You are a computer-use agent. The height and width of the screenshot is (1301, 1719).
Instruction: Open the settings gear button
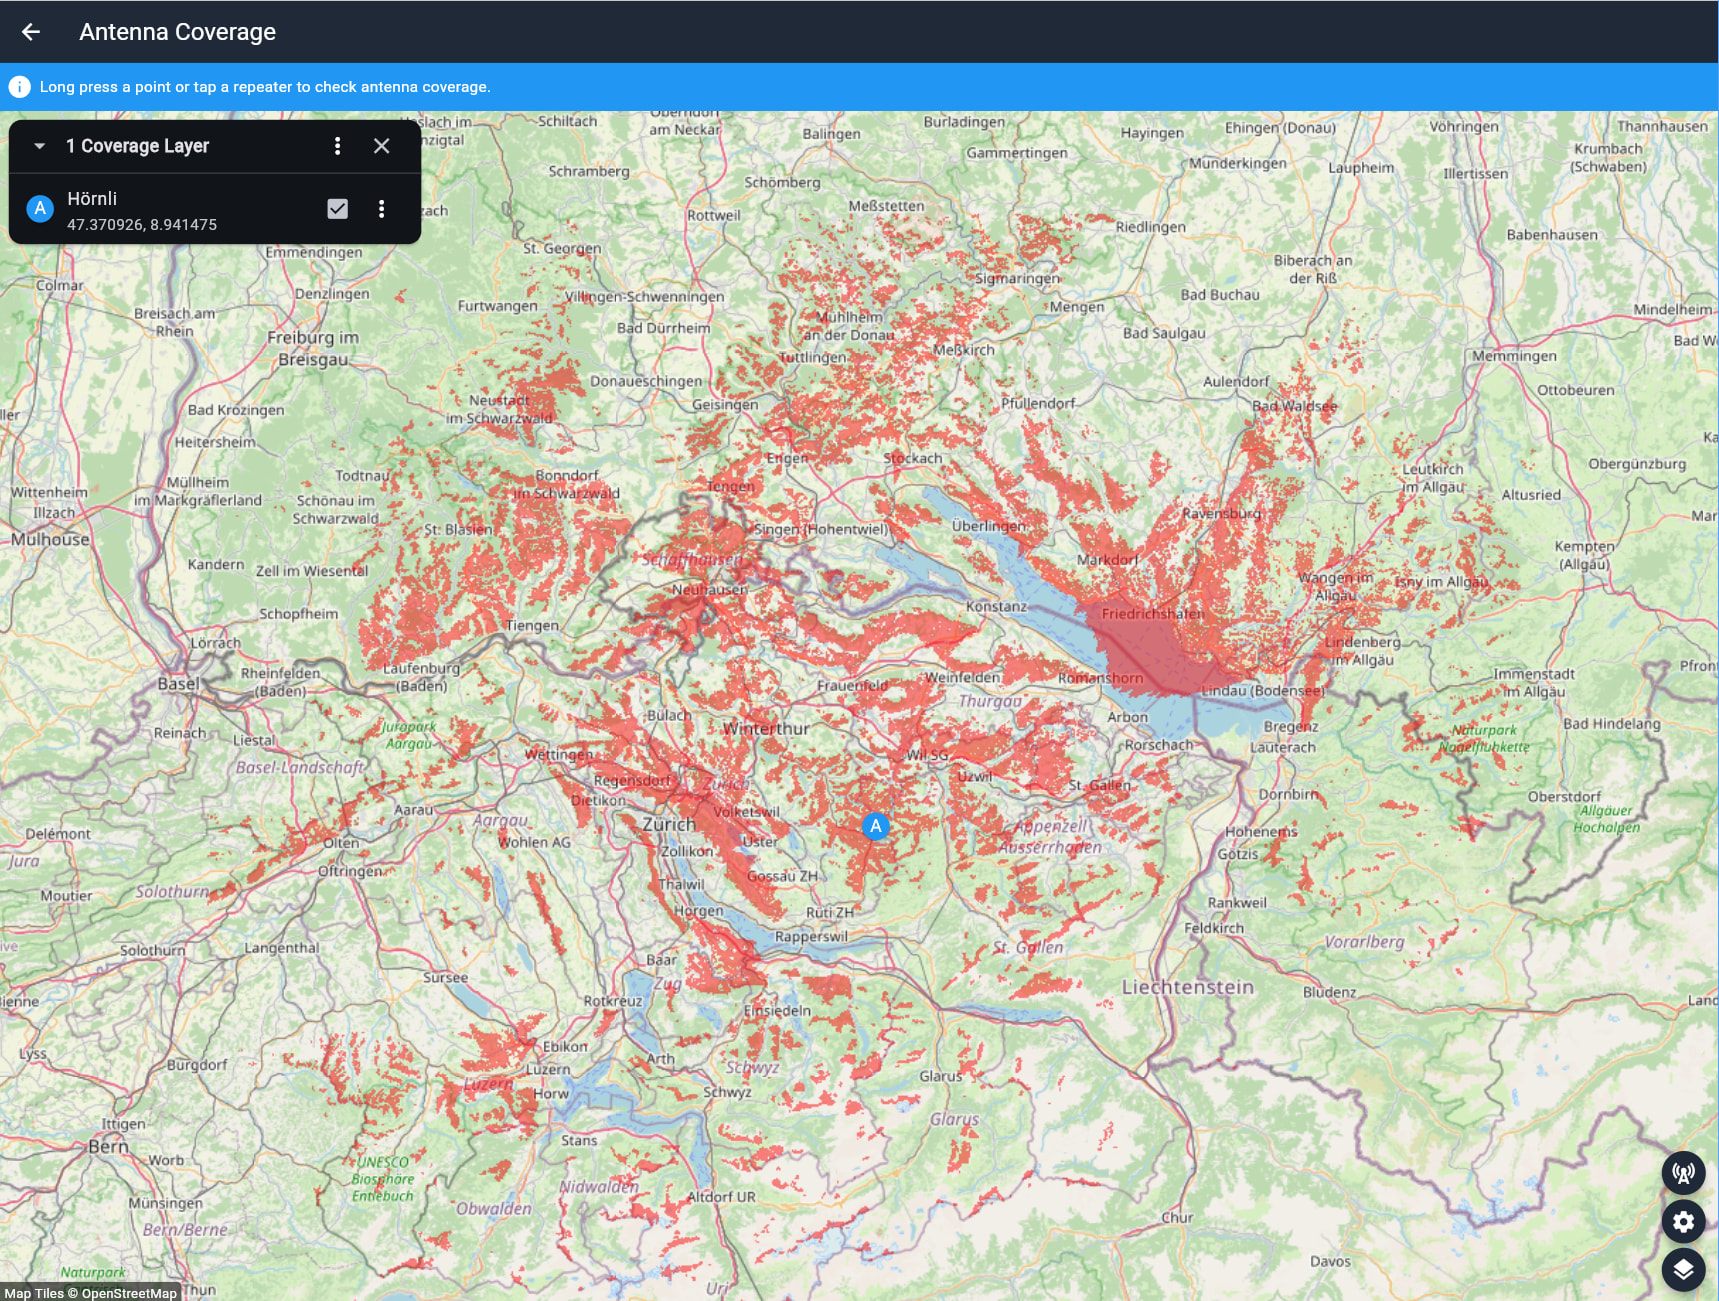(x=1683, y=1221)
